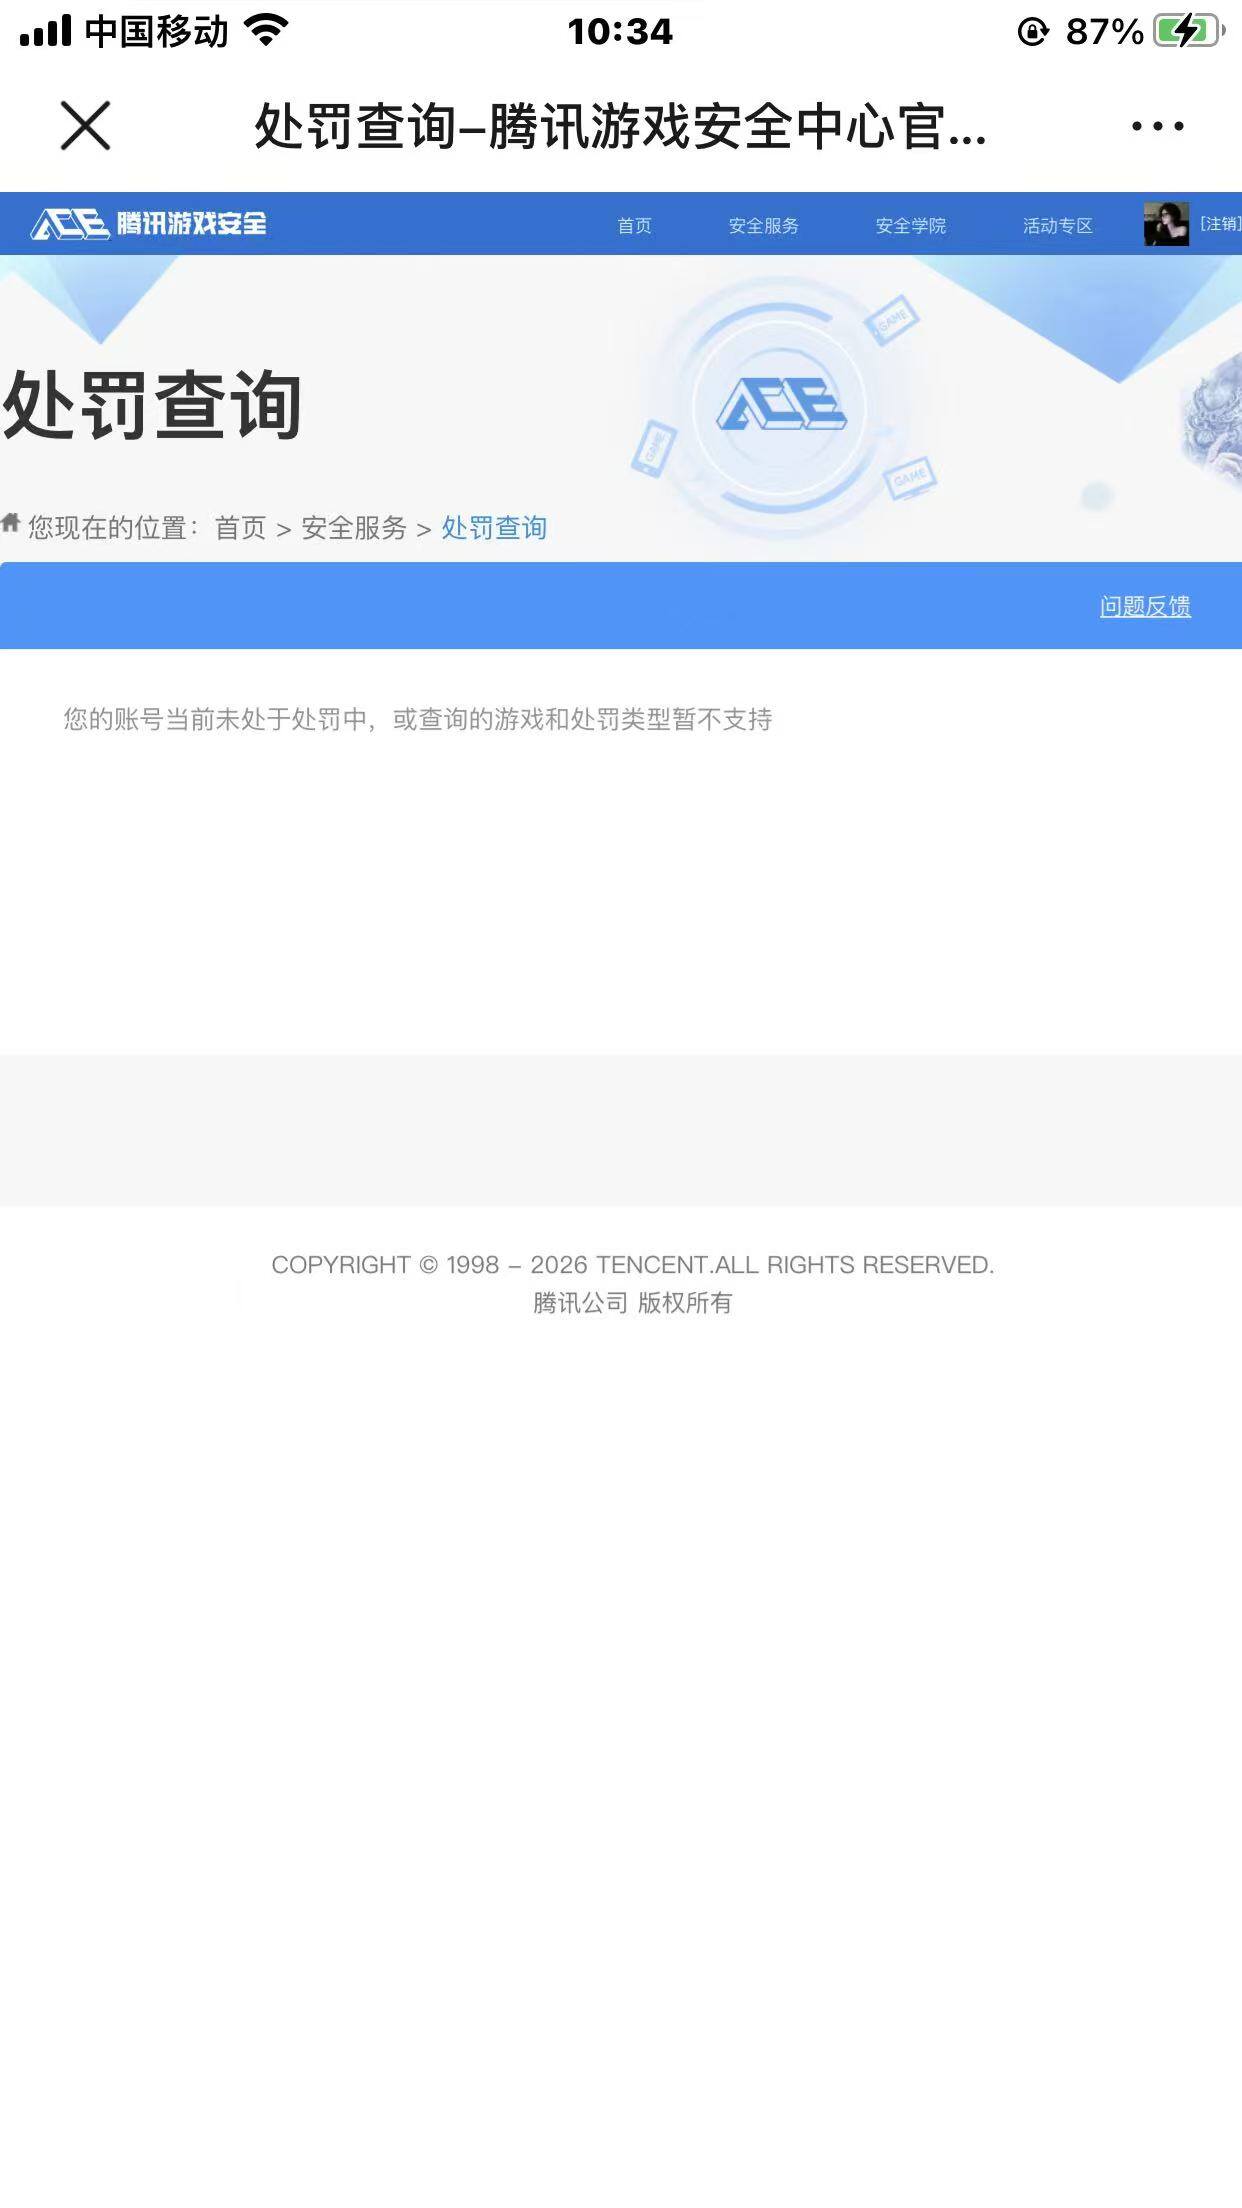Tap the battery icon in the status bar
Image resolution: width=1242 pixels, height=2208 pixels.
click(x=1189, y=31)
